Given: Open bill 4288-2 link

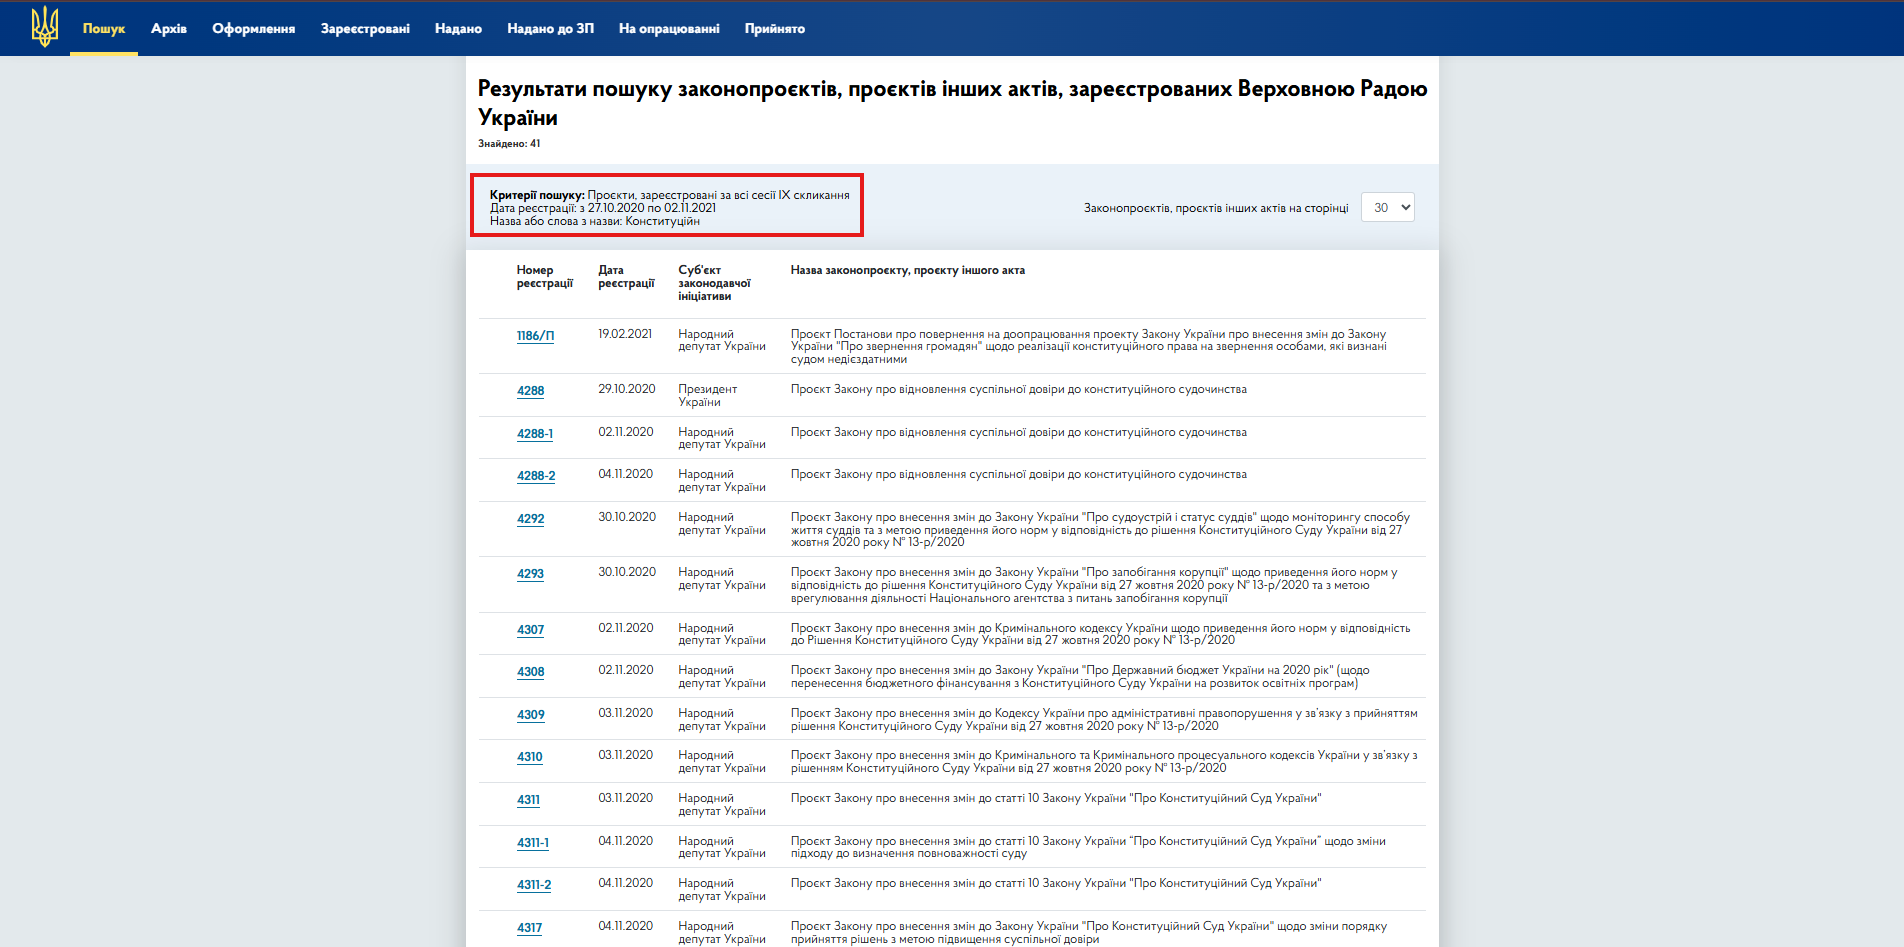Looking at the screenshot, I should pyautogui.click(x=535, y=476).
